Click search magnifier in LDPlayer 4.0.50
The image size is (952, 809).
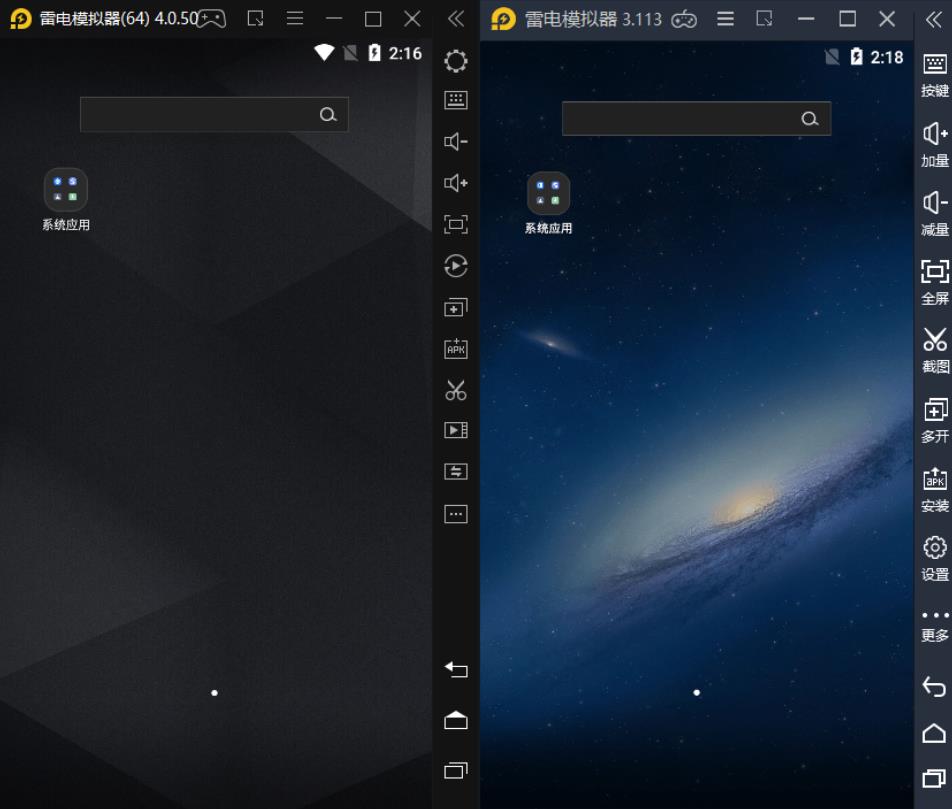[328, 114]
